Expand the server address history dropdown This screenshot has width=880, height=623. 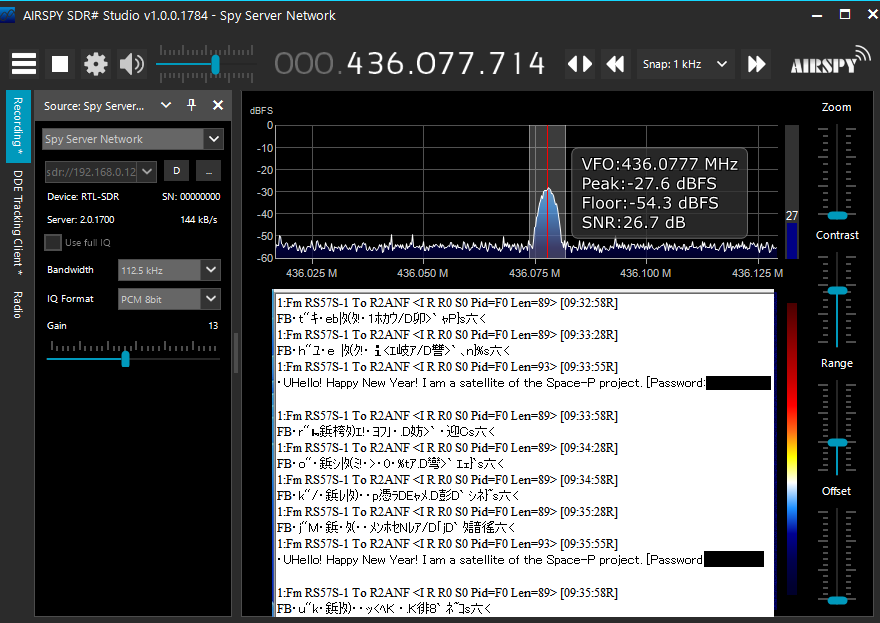(147, 172)
